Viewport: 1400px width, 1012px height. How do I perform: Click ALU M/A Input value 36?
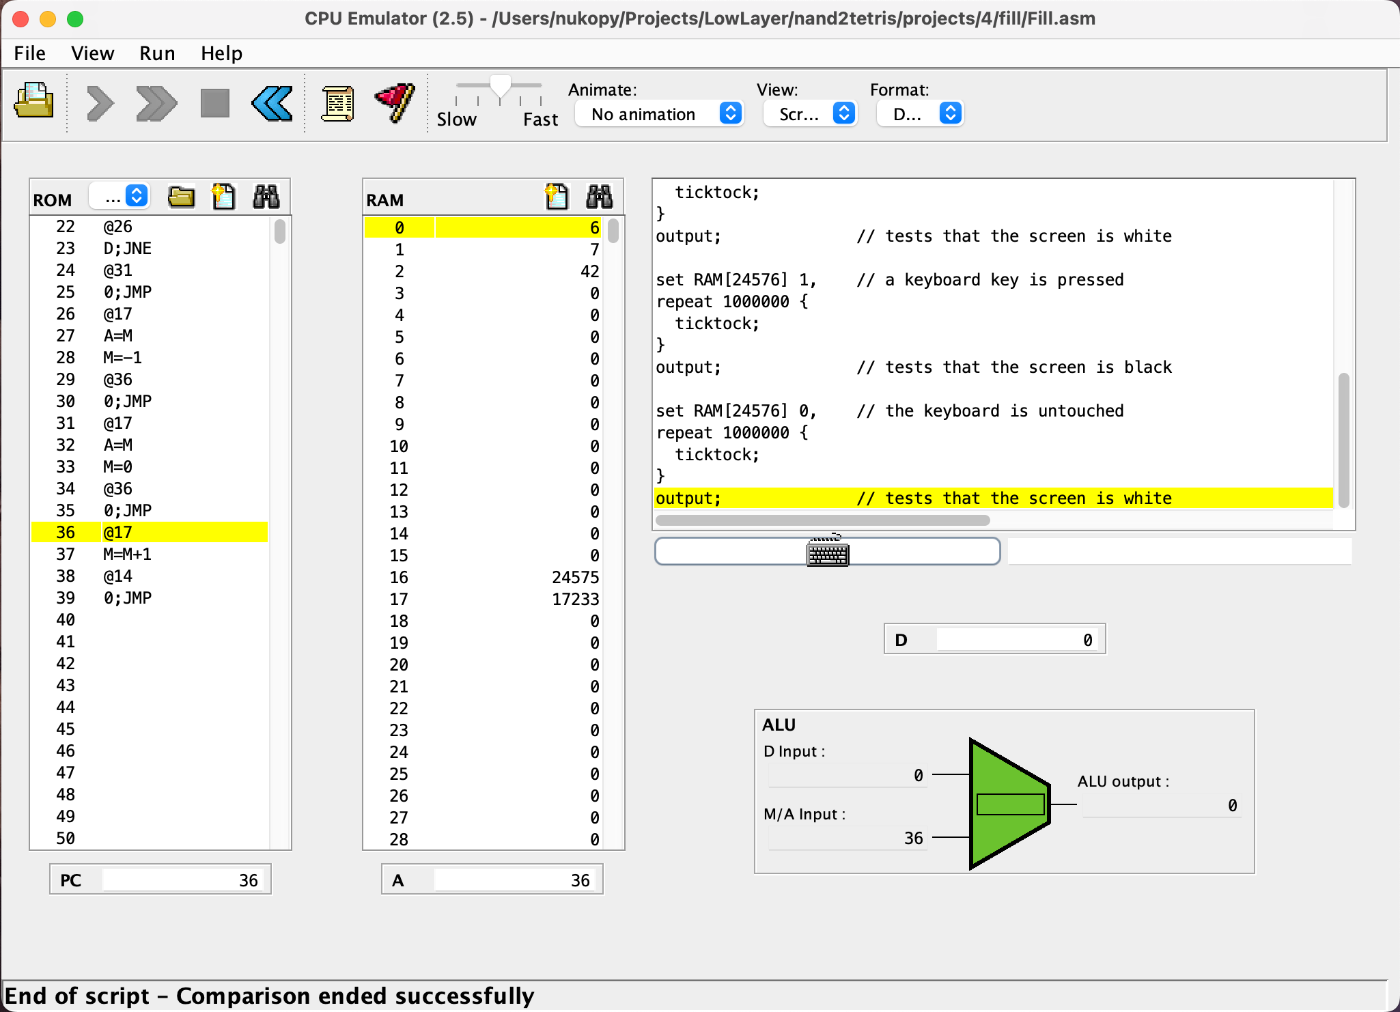point(848,838)
